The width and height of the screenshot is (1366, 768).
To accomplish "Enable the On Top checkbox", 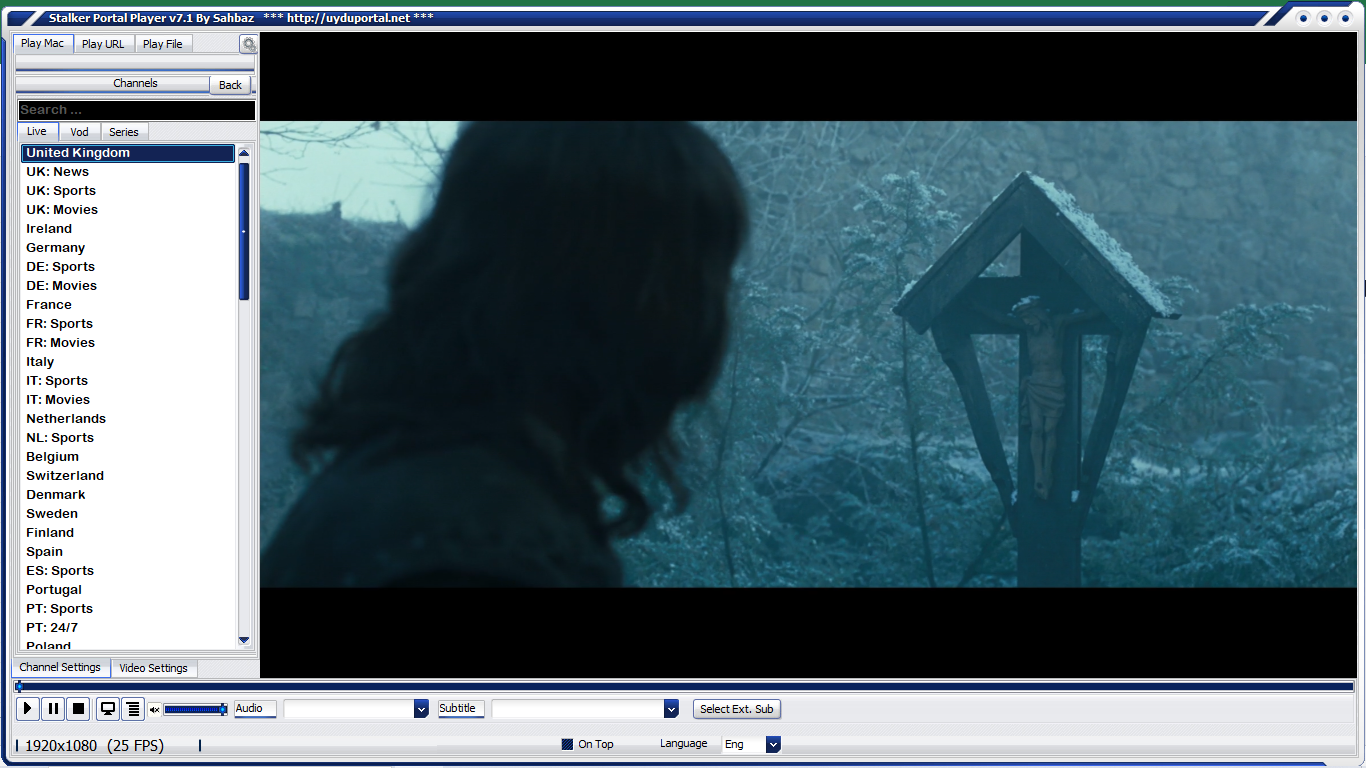I will click(567, 744).
